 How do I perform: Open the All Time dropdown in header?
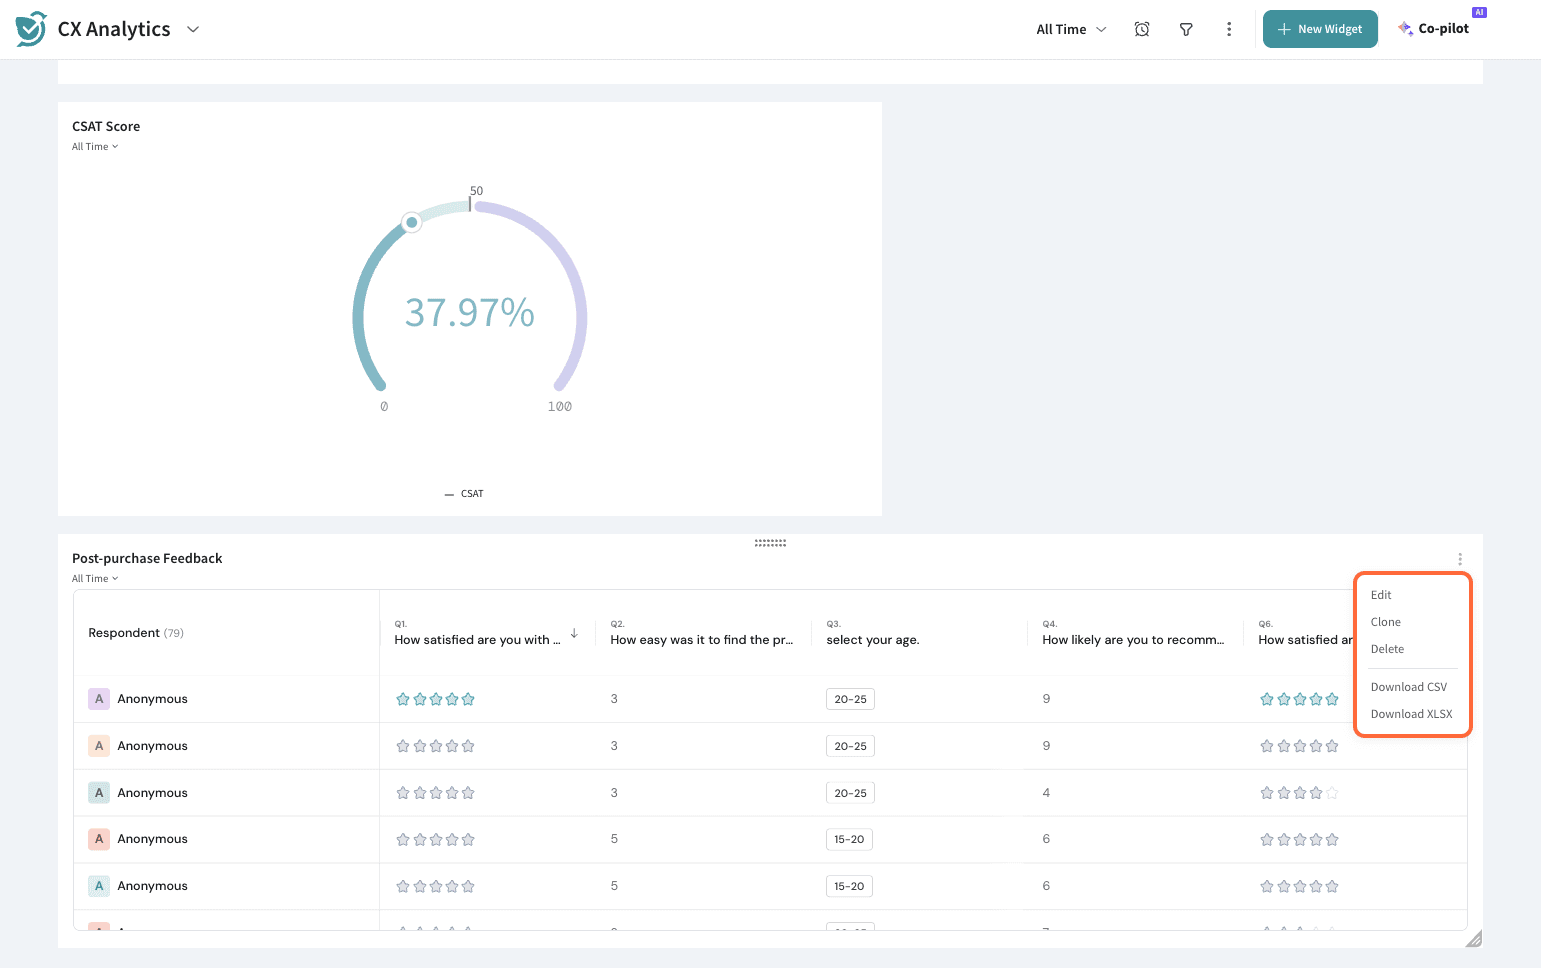(x=1071, y=30)
